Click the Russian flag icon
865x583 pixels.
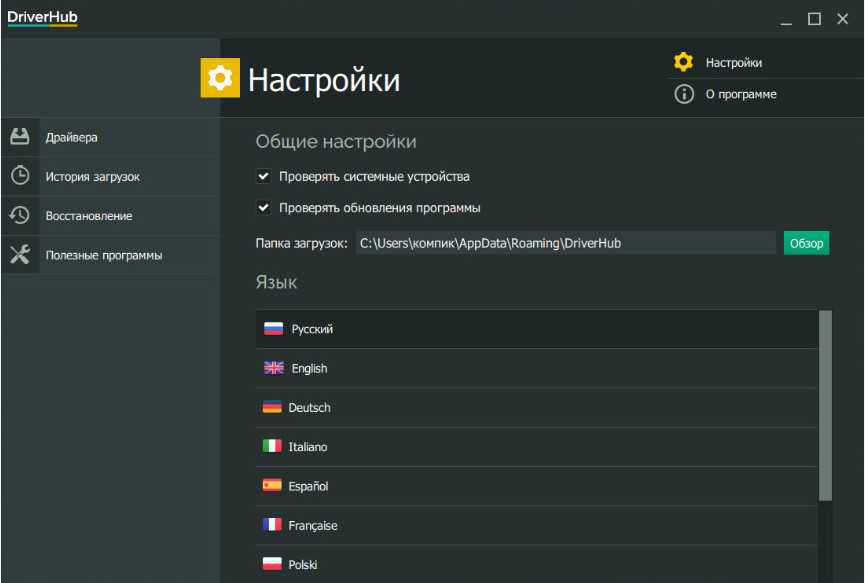(x=273, y=329)
